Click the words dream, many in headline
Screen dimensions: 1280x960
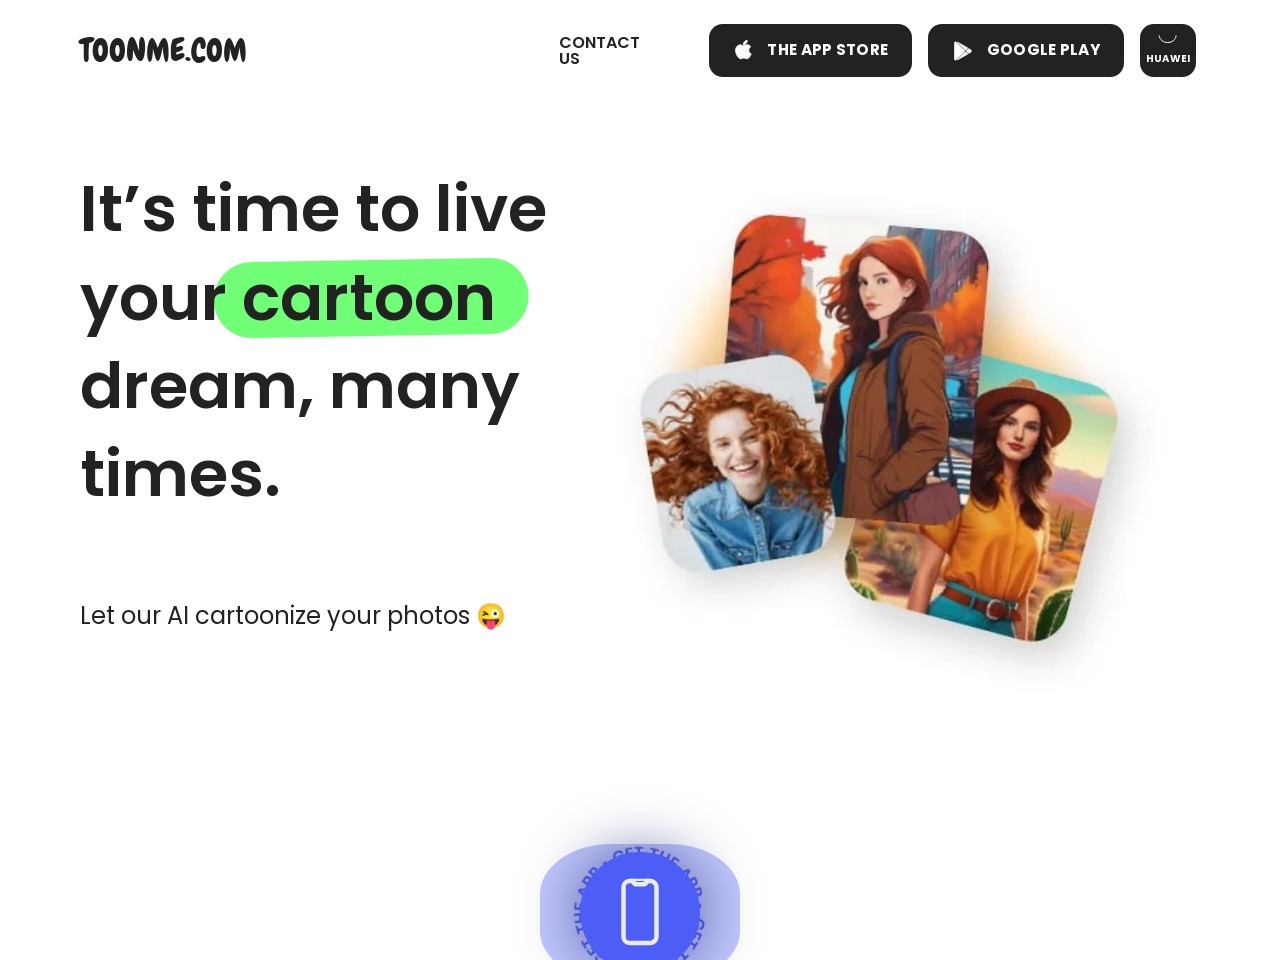point(299,387)
